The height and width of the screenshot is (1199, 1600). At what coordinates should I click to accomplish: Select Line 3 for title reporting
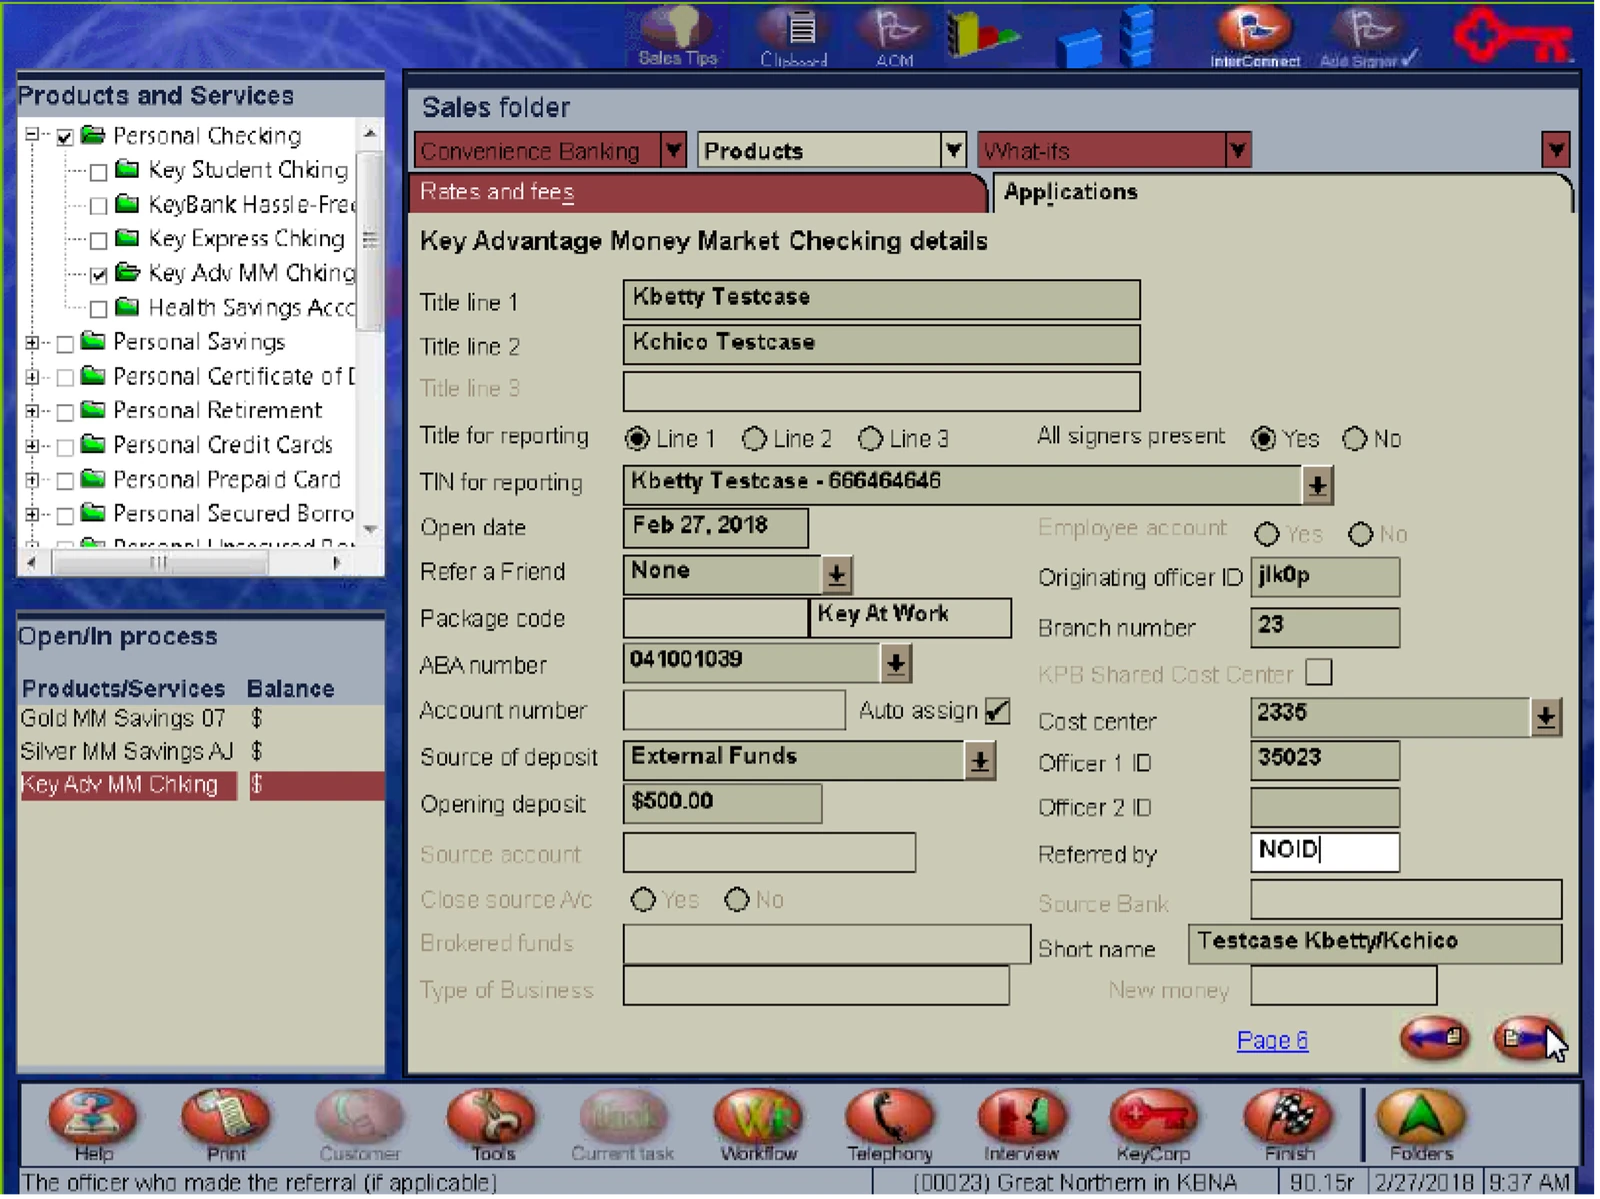point(870,439)
